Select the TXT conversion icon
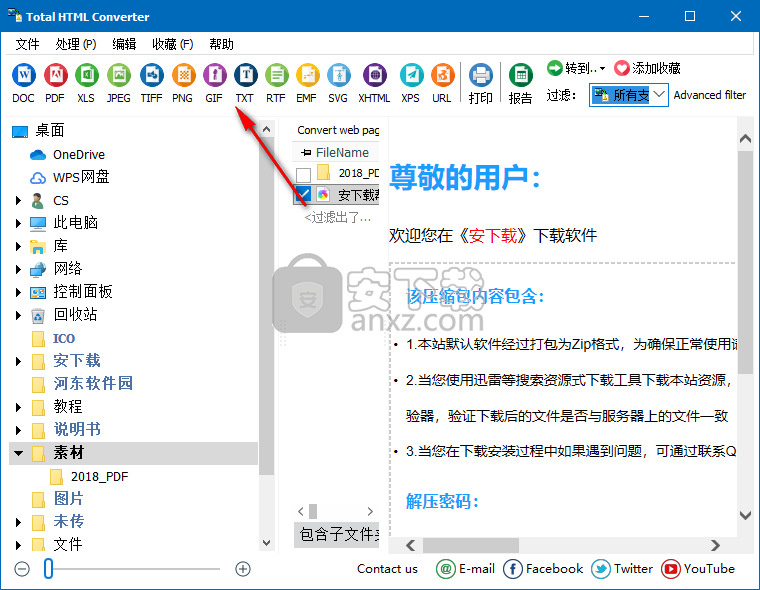760x590 pixels. 245,75
